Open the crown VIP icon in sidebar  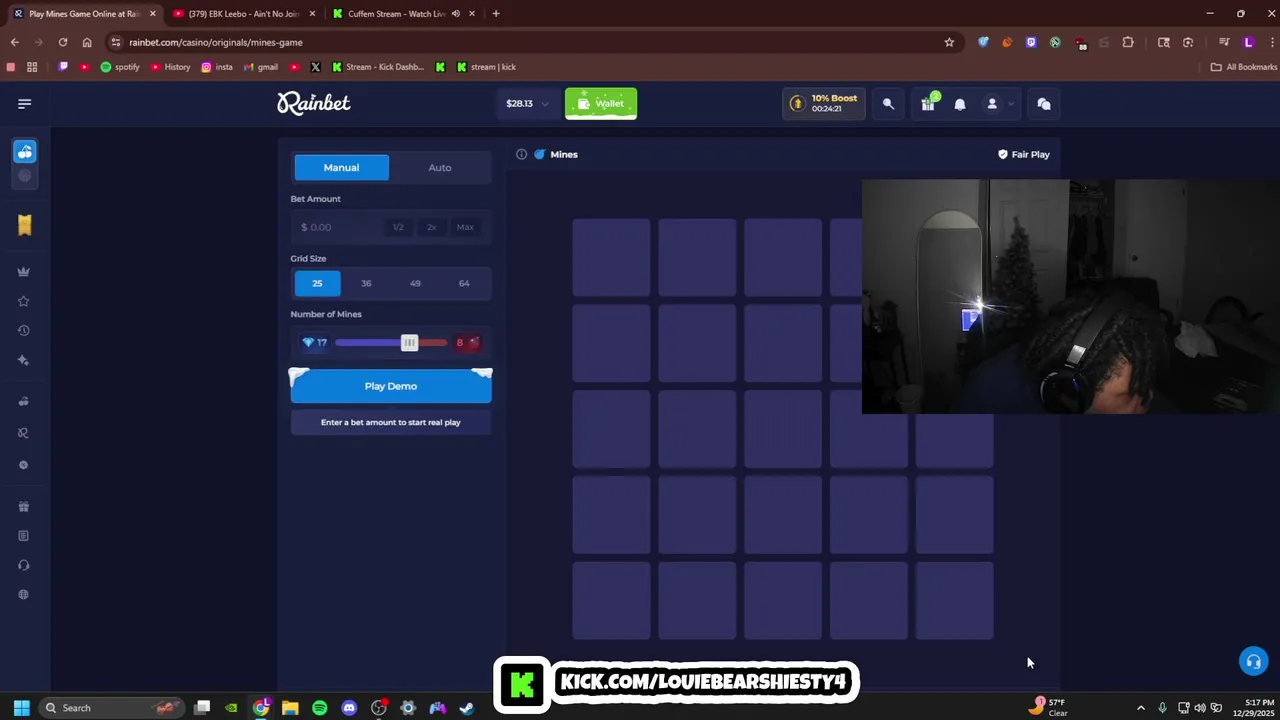point(24,271)
